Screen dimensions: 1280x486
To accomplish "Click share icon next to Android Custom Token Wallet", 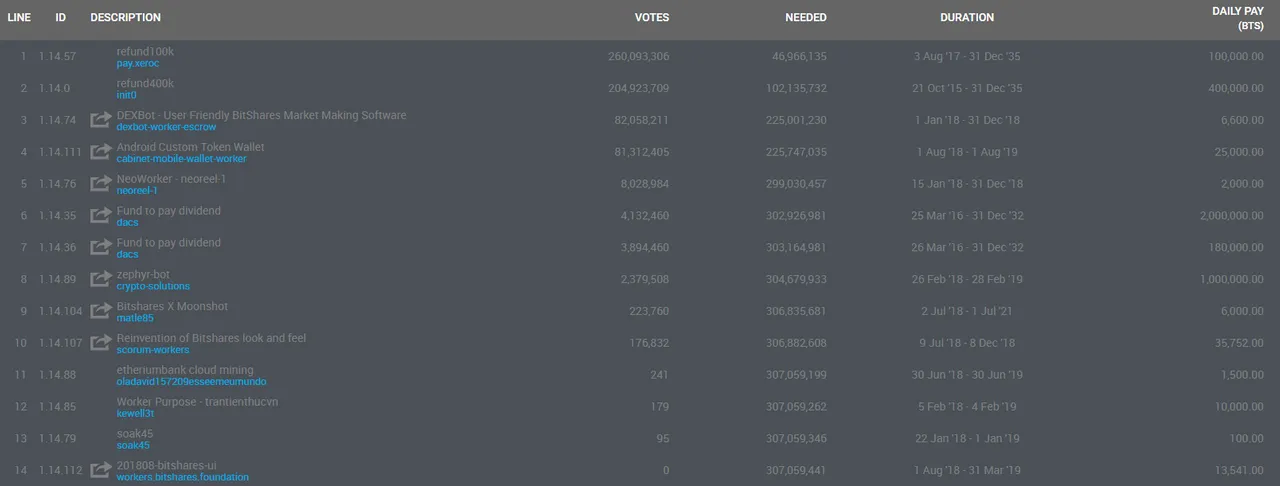I will 100,152.
